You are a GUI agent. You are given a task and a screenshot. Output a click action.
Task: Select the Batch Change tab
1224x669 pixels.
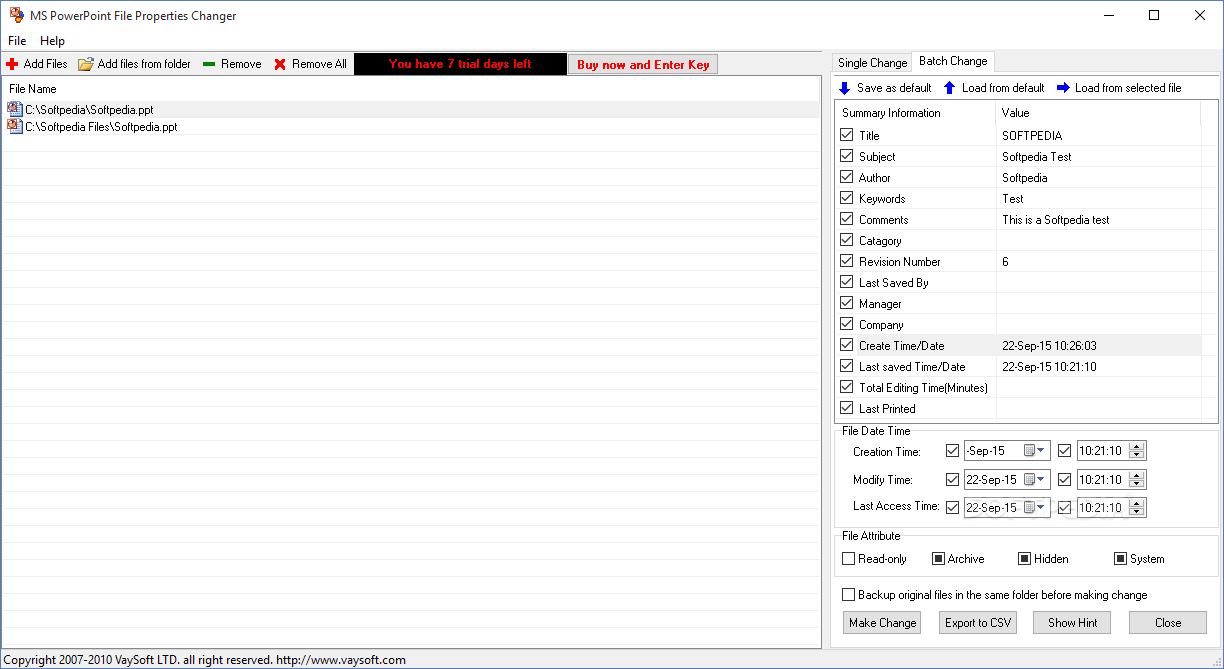[x=953, y=61]
